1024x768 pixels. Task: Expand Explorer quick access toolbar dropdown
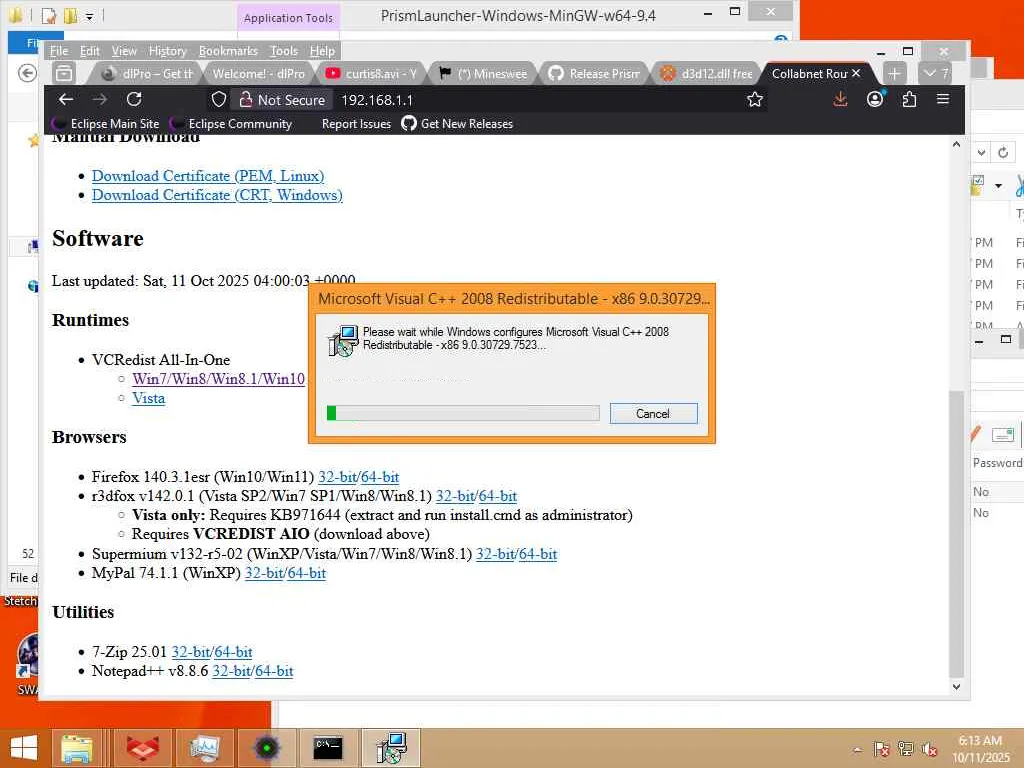tap(89, 16)
